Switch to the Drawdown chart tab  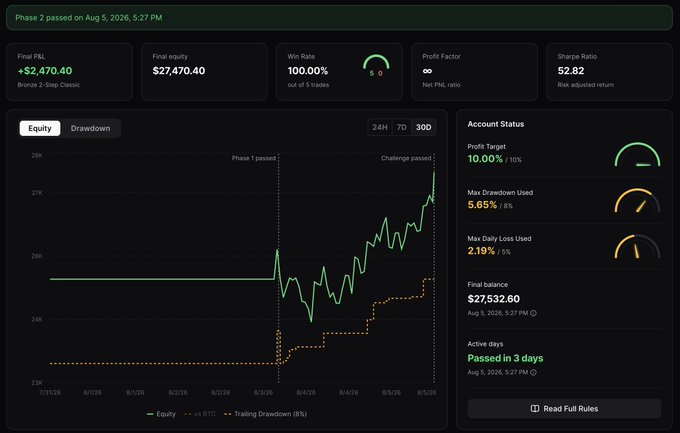click(90, 128)
